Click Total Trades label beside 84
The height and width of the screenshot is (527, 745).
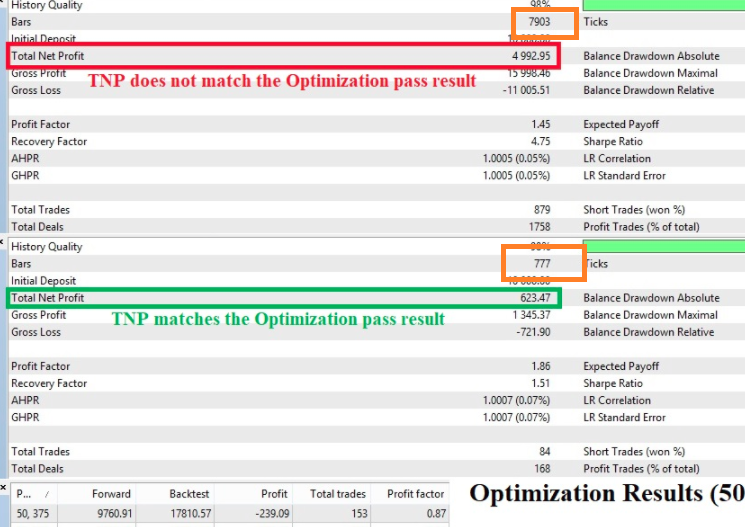click(40, 452)
